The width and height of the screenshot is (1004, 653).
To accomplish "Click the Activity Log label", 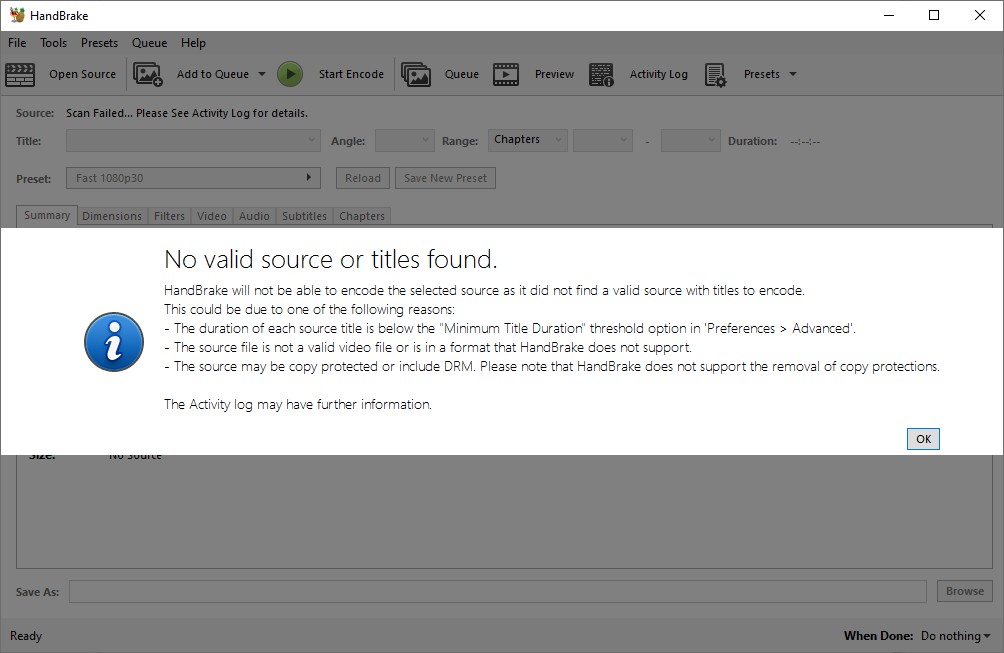I will tap(658, 74).
